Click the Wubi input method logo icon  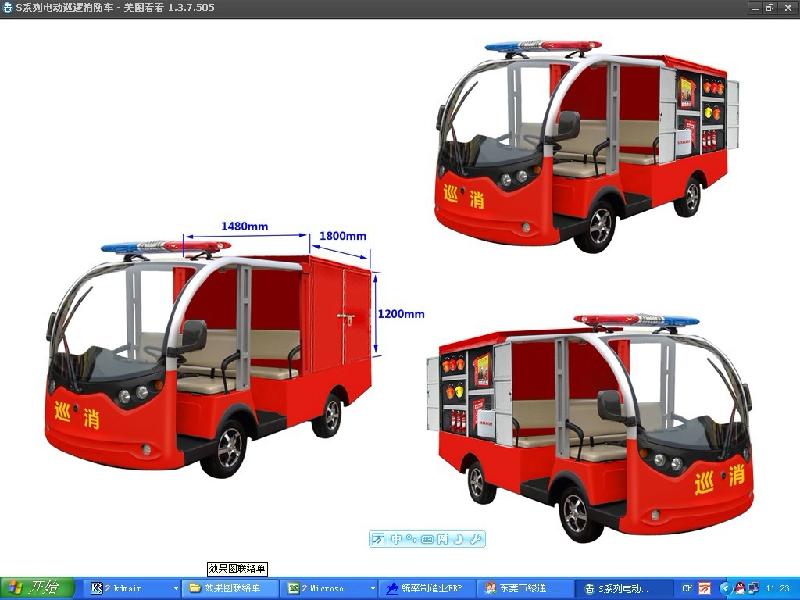(378, 539)
